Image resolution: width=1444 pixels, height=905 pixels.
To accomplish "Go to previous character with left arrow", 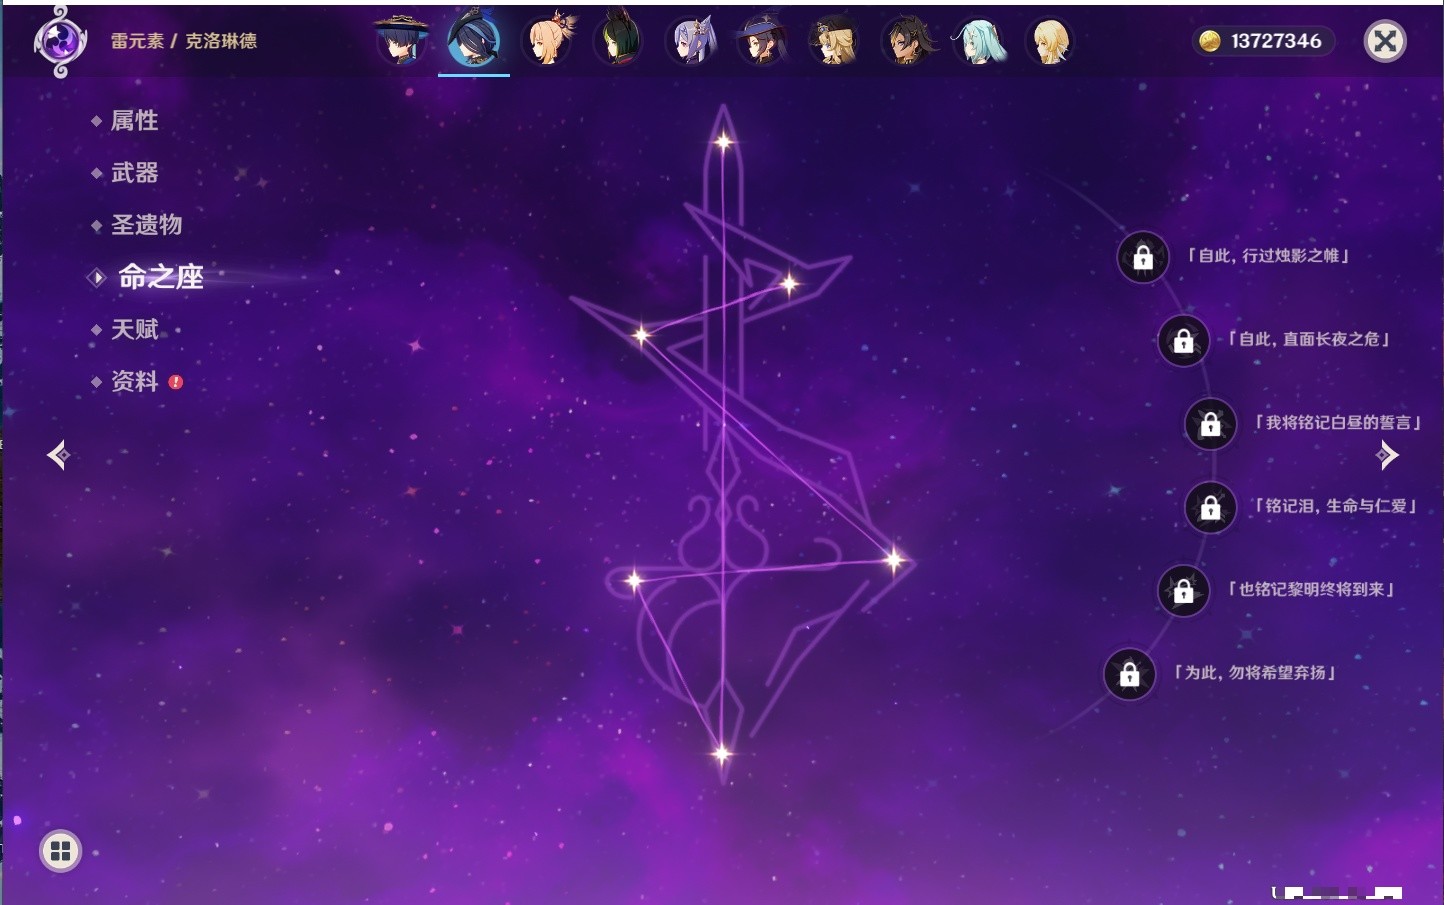I will tap(58, 455).
